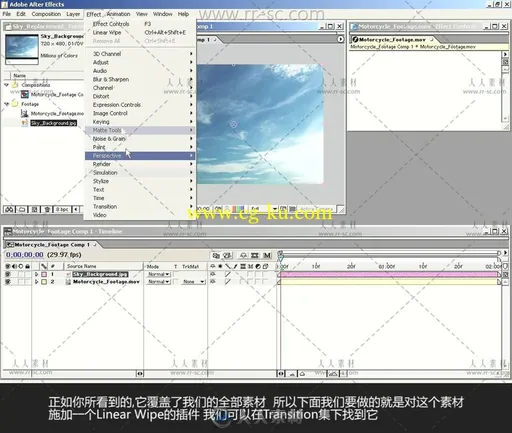Click the 8 bpc color depth button
Screen dimensions: 512x433
(62, 209)
